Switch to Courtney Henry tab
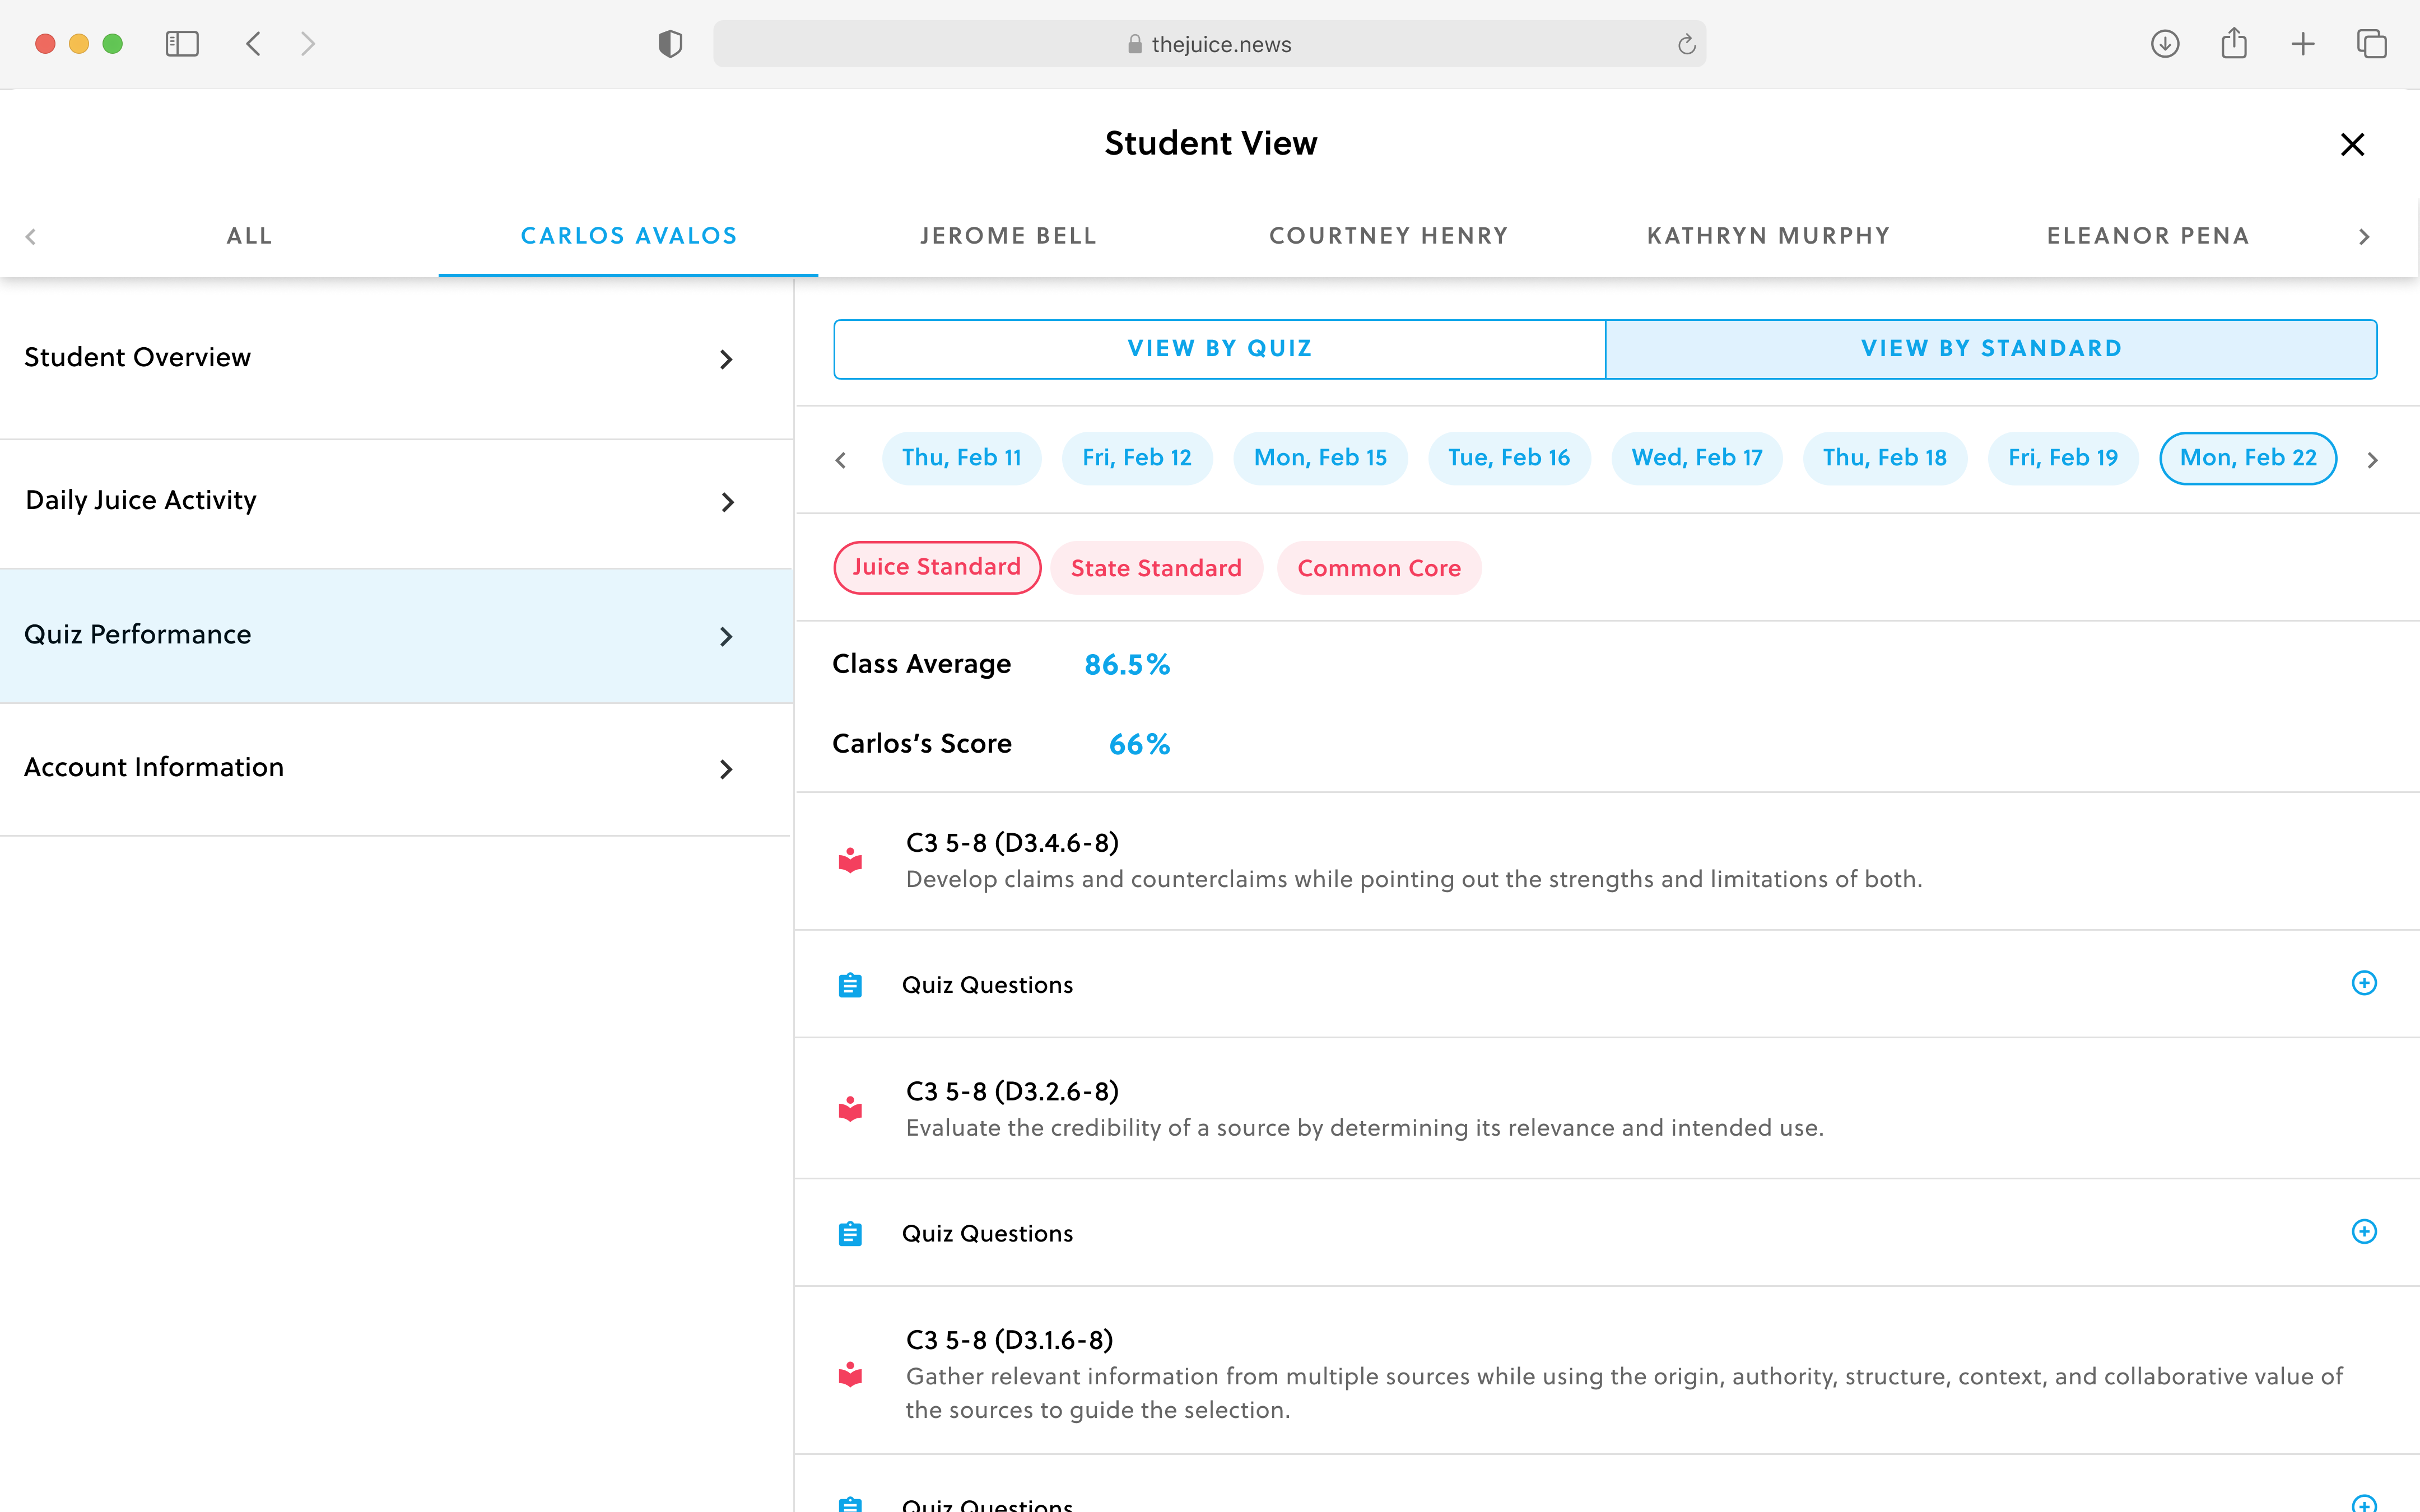 point(1388,236)
